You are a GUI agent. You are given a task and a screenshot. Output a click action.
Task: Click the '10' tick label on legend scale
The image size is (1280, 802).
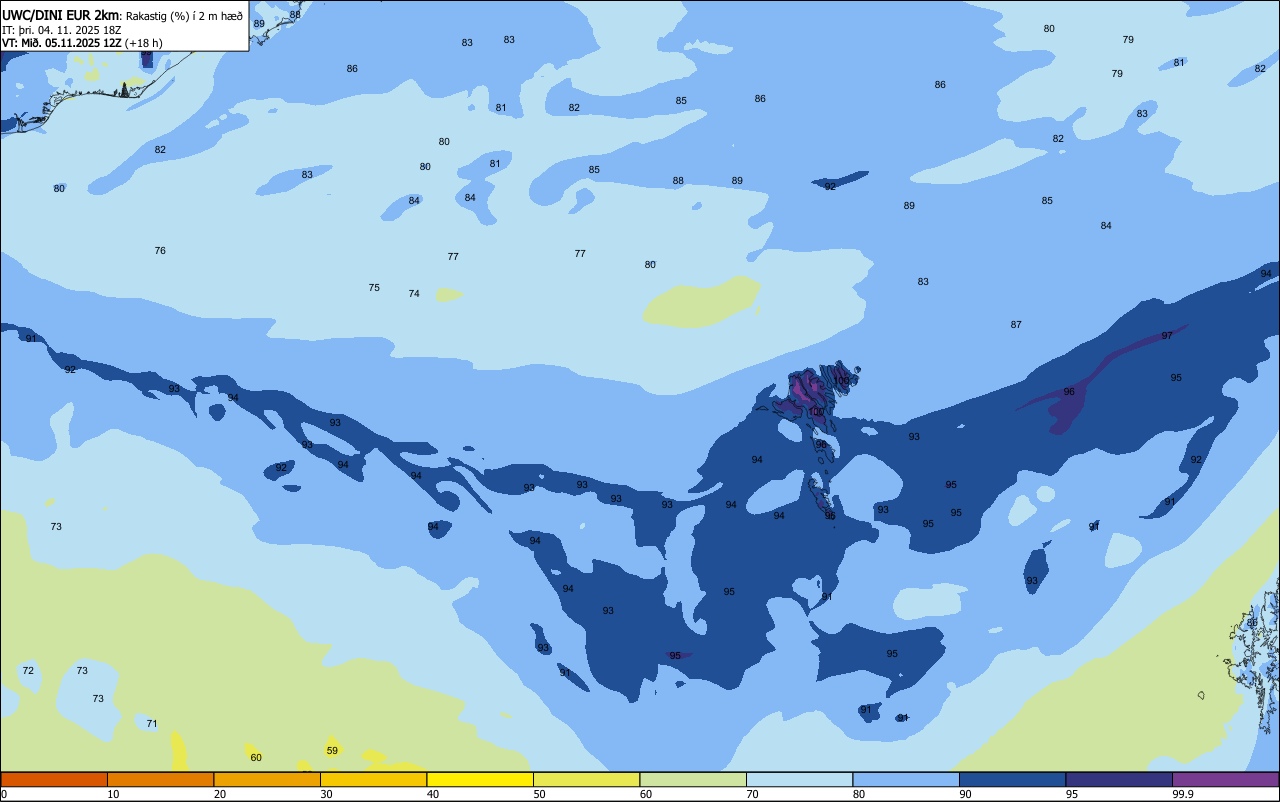114,794
